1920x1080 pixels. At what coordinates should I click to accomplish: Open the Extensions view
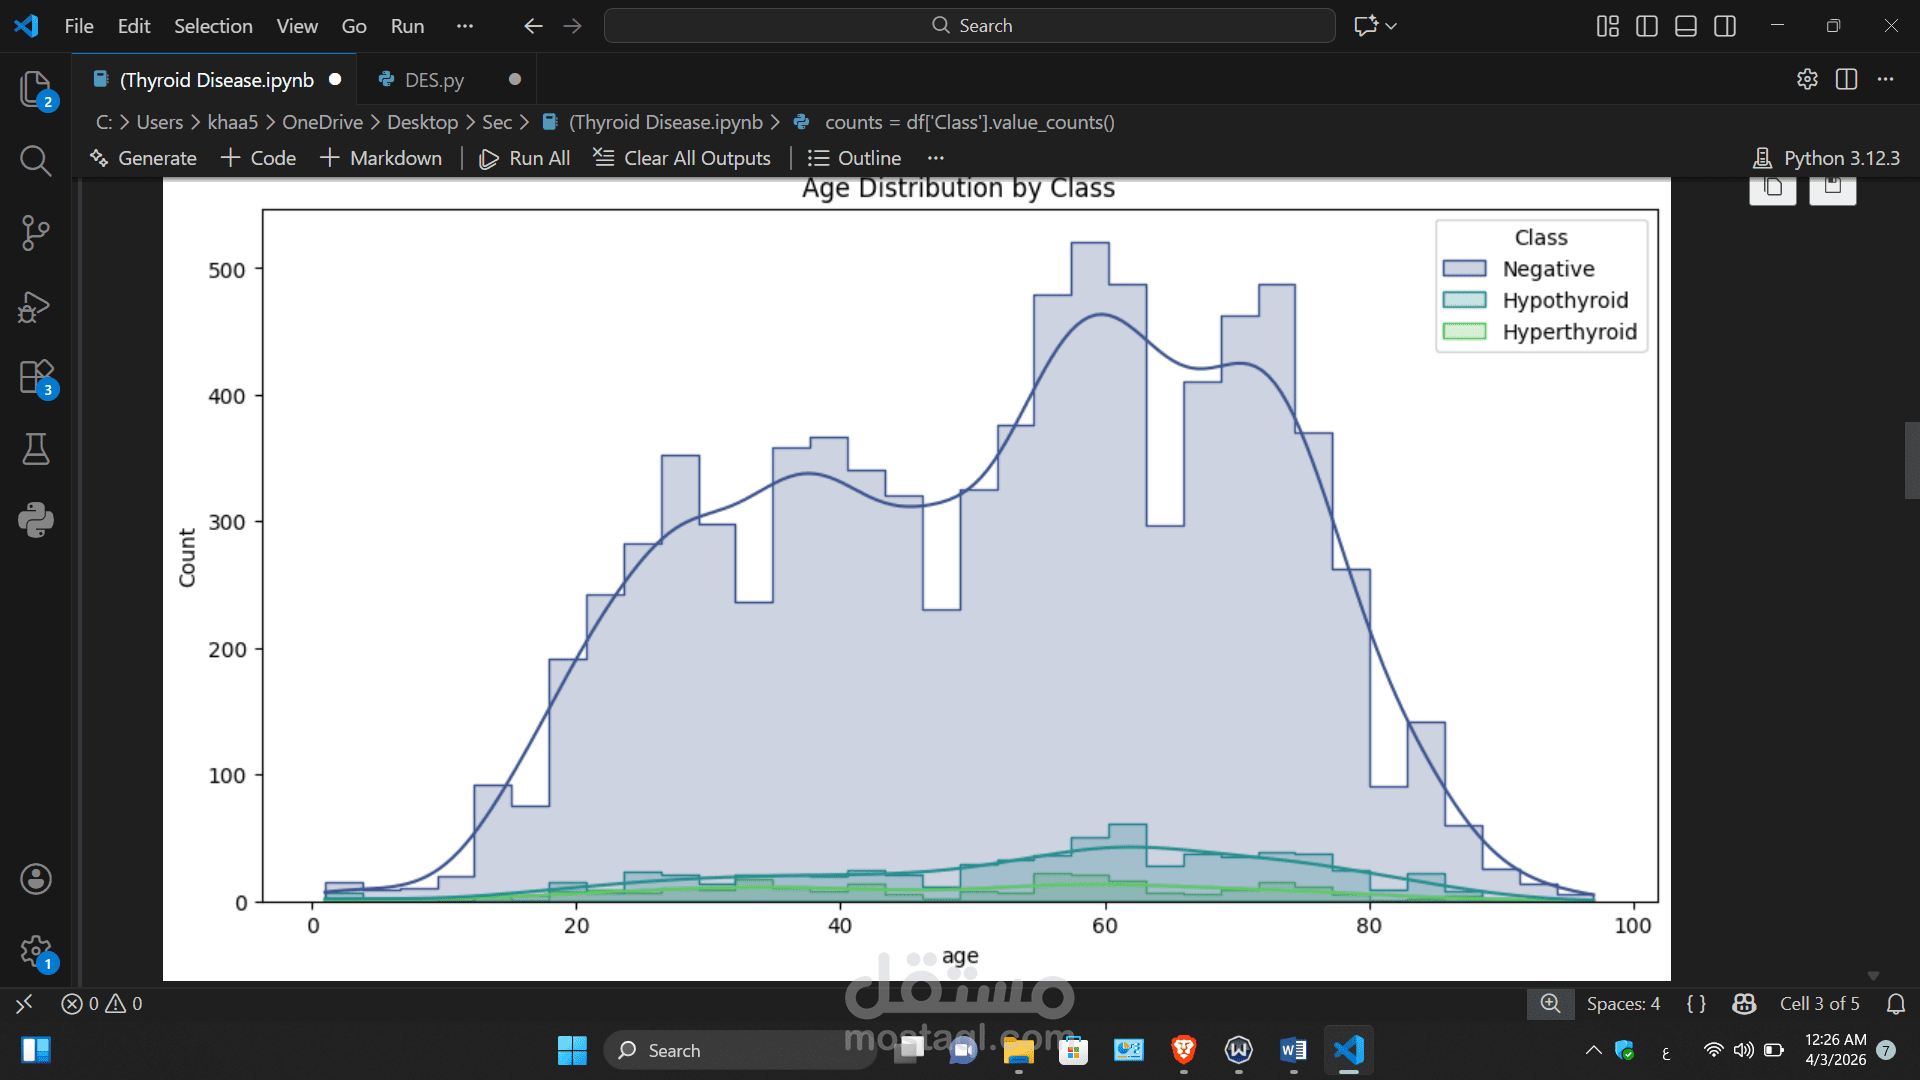(x=36, y=378)
